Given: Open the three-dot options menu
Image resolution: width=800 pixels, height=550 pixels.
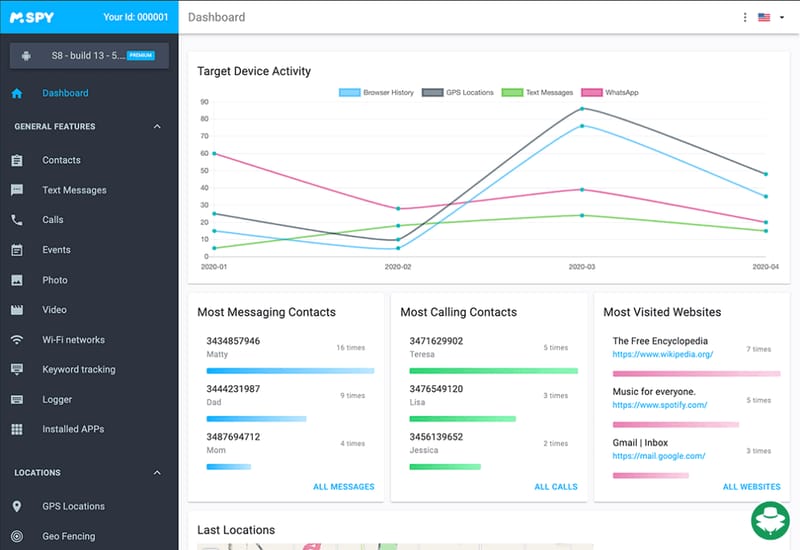Looking at the screenshot, I should [x=745, y=17].
